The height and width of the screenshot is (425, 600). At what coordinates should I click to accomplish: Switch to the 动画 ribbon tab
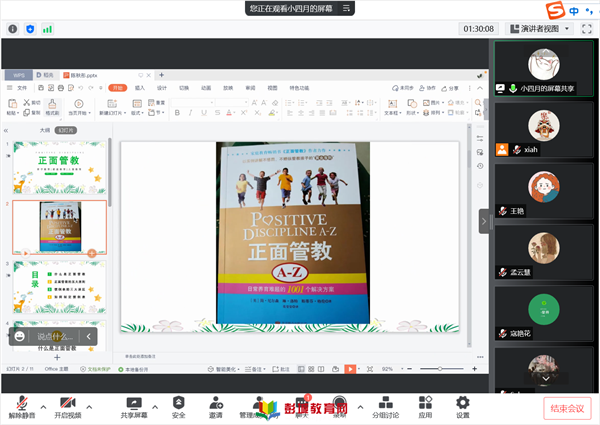point(206,88)
